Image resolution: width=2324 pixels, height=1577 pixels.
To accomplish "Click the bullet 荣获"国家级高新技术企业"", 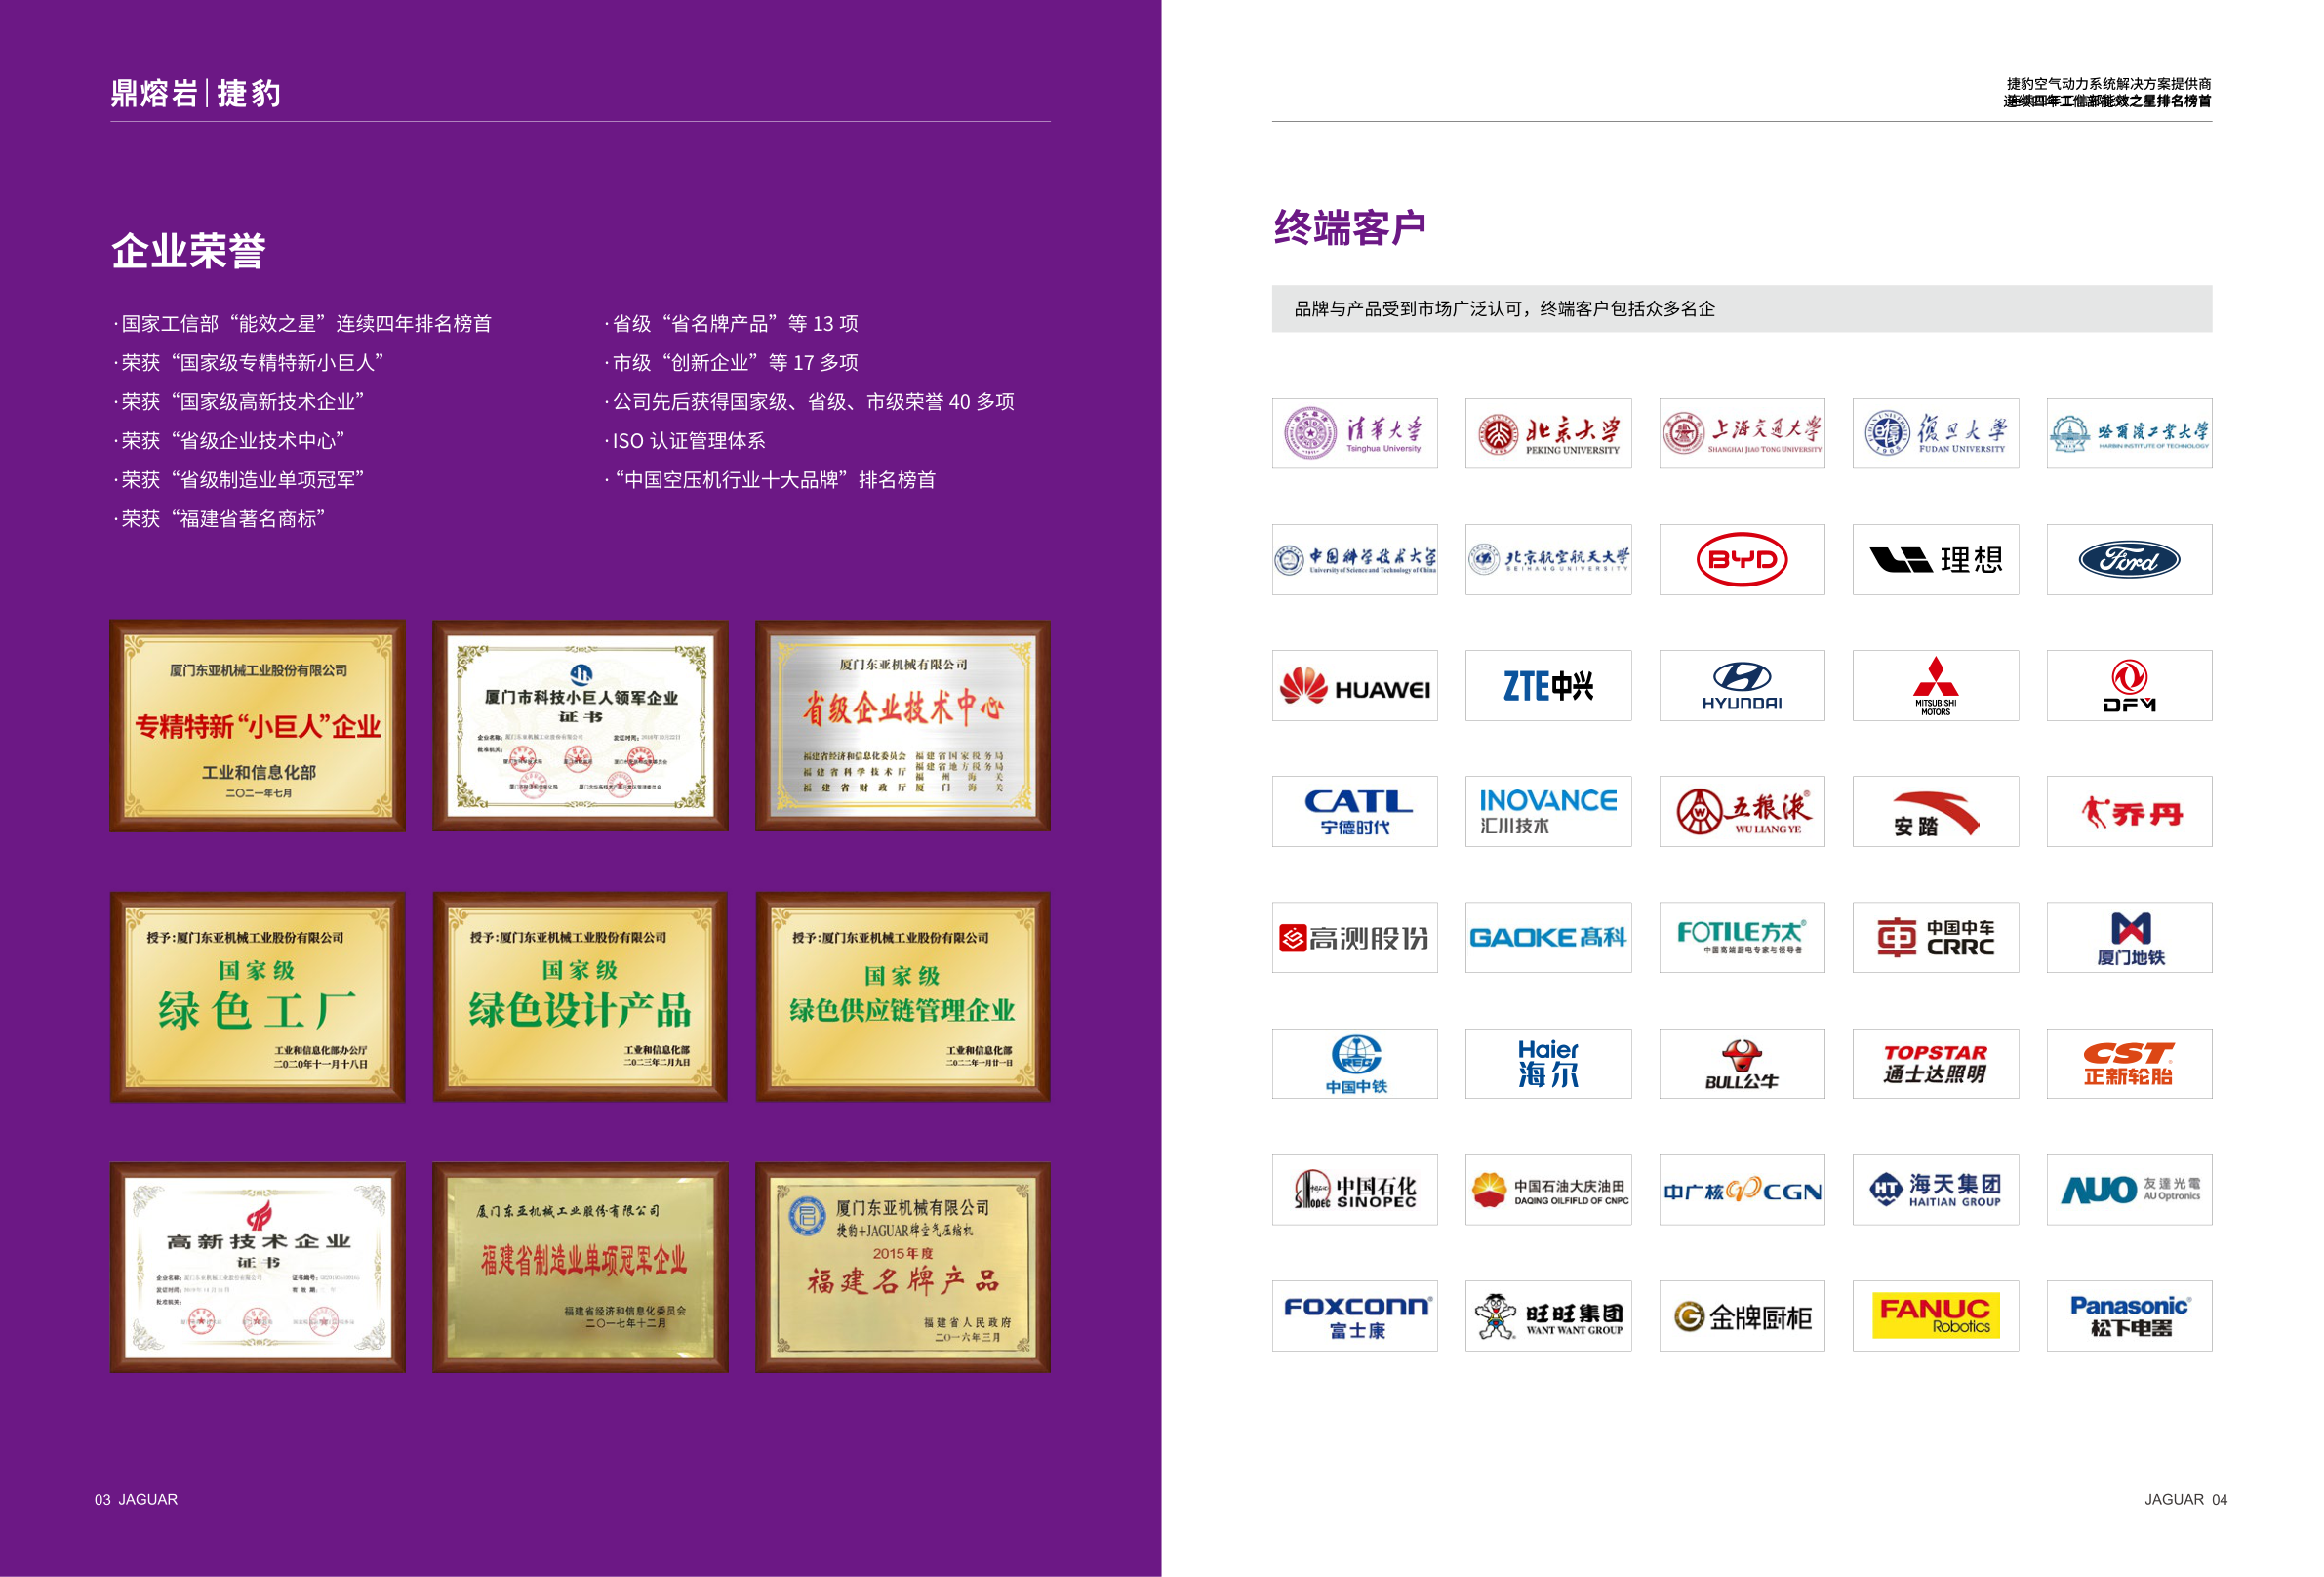I will (x=238, y=401).
